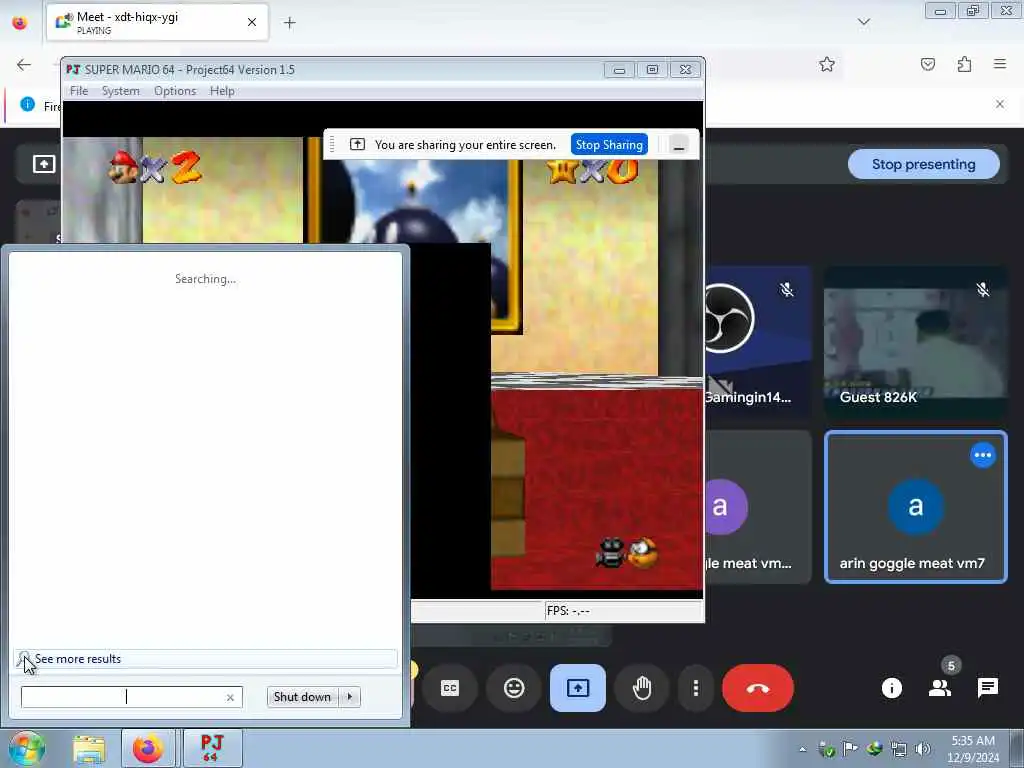
Task: Open the Firefox hamburger menu
Action: click(x=999, y=64)
